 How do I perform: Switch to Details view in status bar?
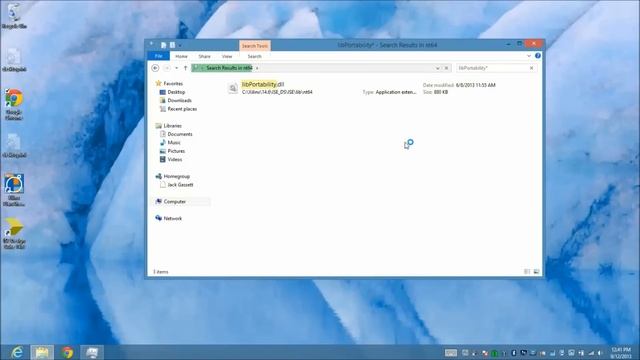coord(527,271)
